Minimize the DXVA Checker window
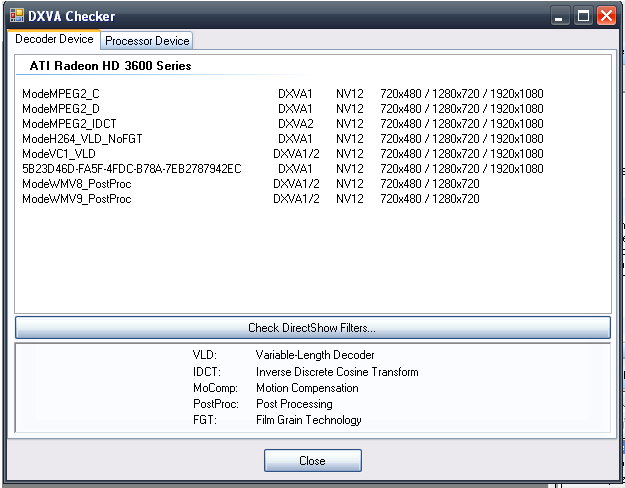 coord(560,16)
